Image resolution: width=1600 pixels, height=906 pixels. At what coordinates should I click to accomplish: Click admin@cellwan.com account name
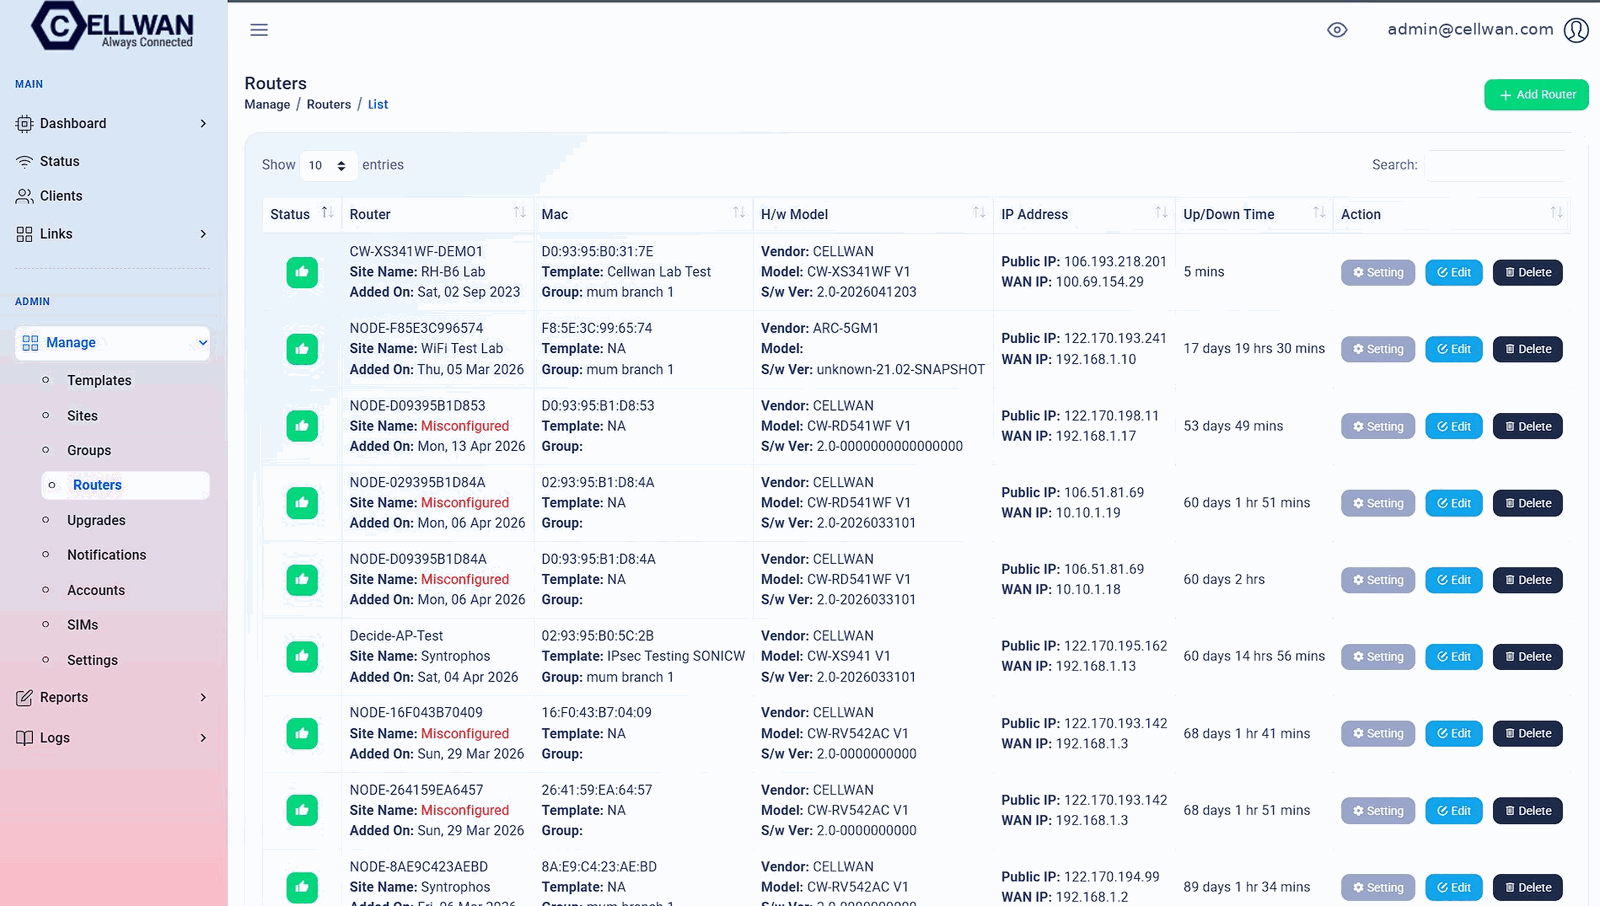click(1470, 30)
